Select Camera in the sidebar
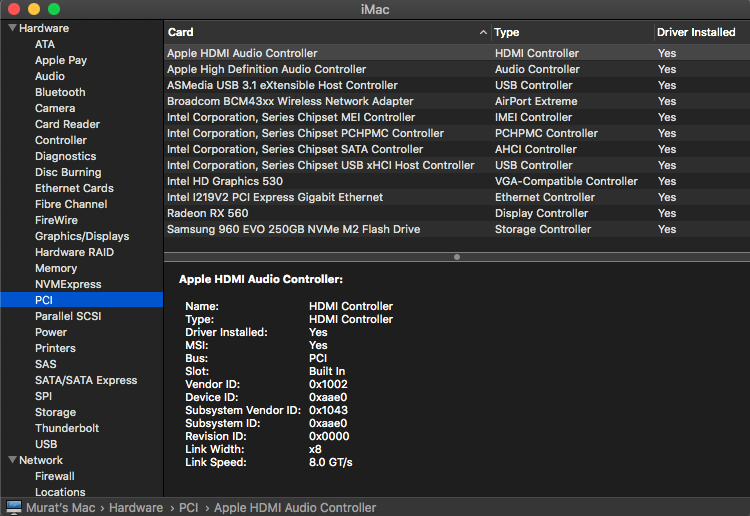The height and width of the screenshot is (516, 750). coord(55,108)
